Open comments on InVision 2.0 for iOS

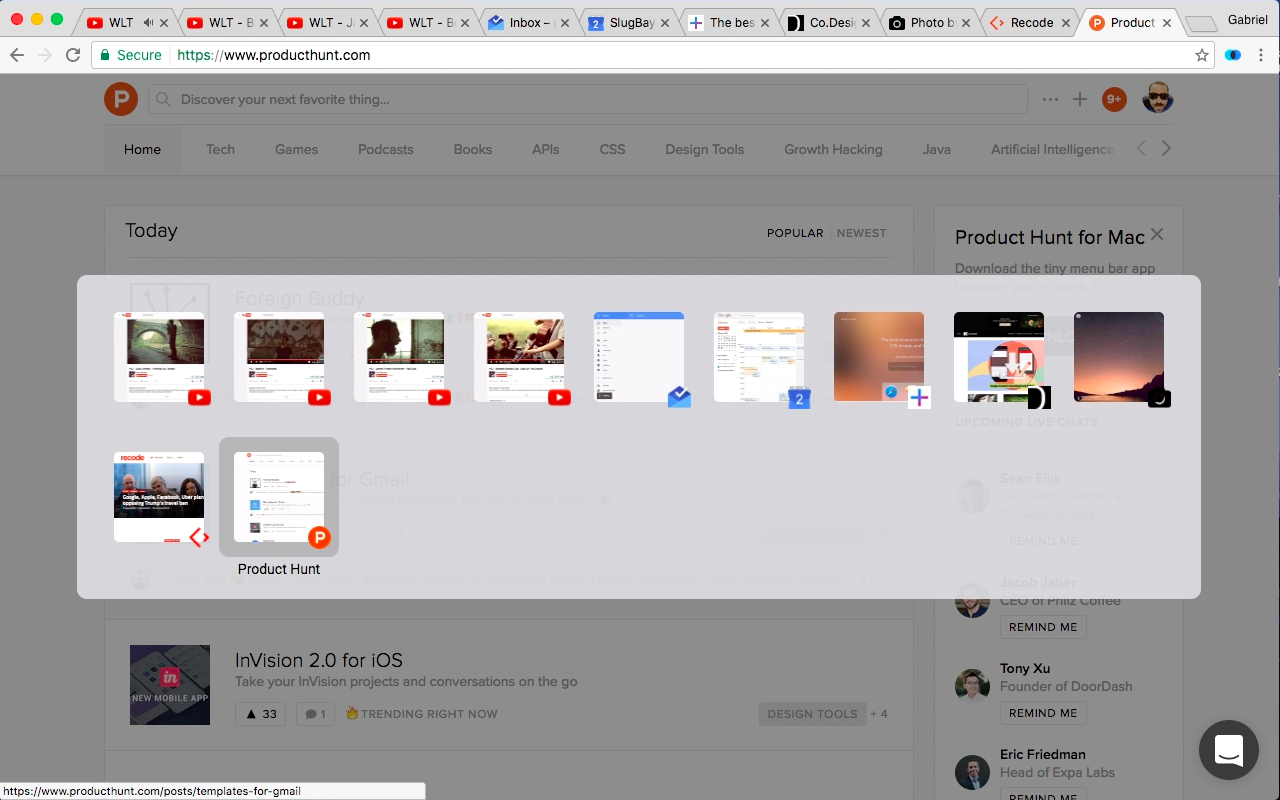(x=315, y=714)
